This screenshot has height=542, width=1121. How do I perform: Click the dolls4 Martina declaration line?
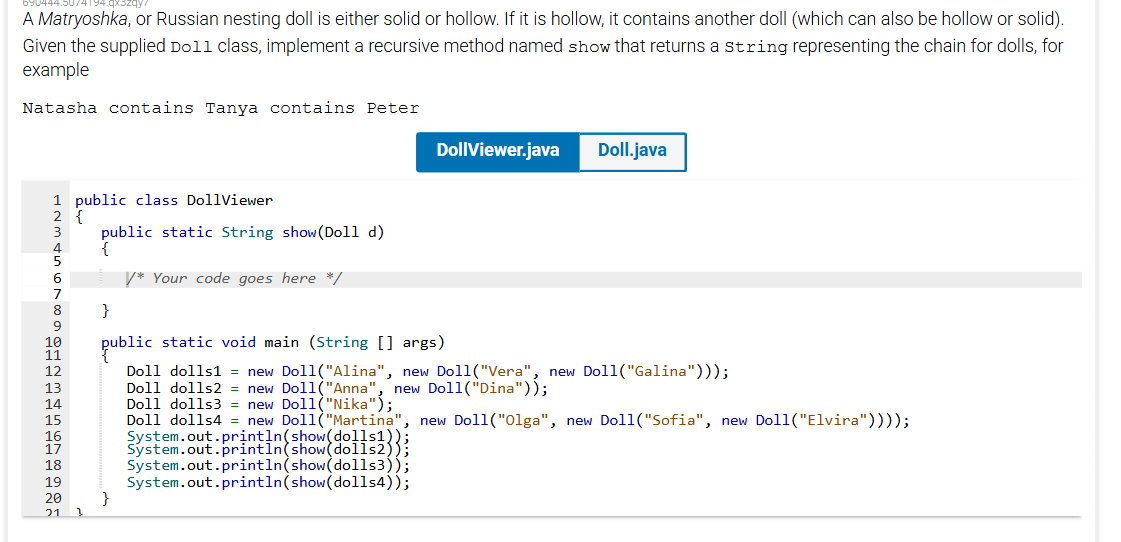pos(518,420)
